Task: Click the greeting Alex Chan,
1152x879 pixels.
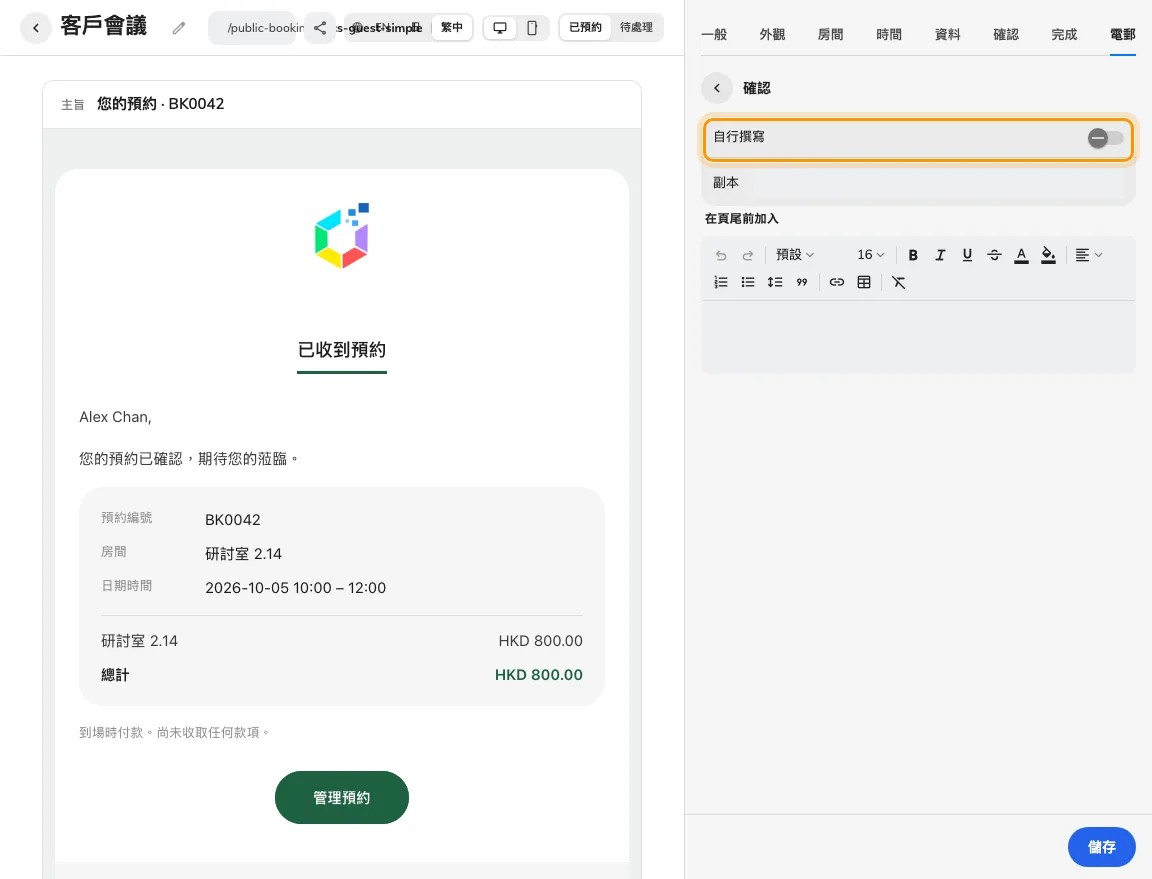Action: [115, 417]
